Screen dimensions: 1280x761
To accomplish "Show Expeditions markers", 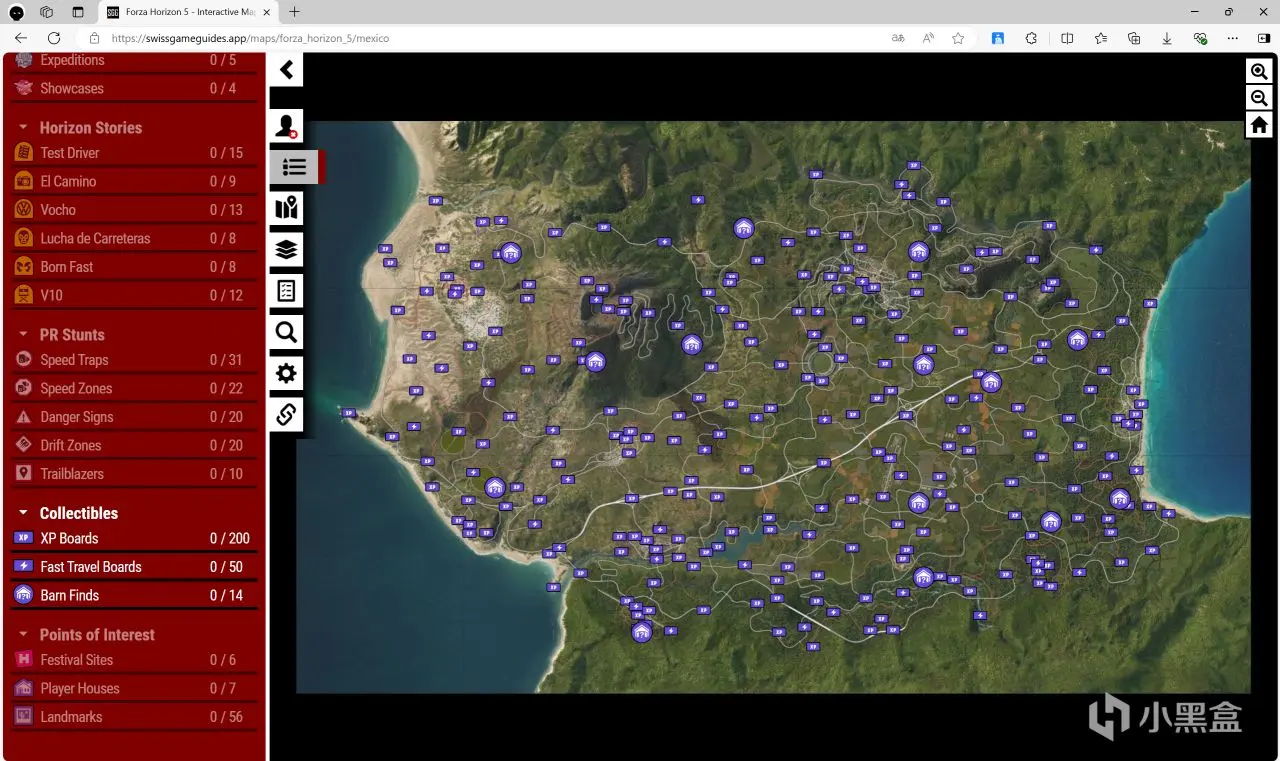I will pos(134,60).
